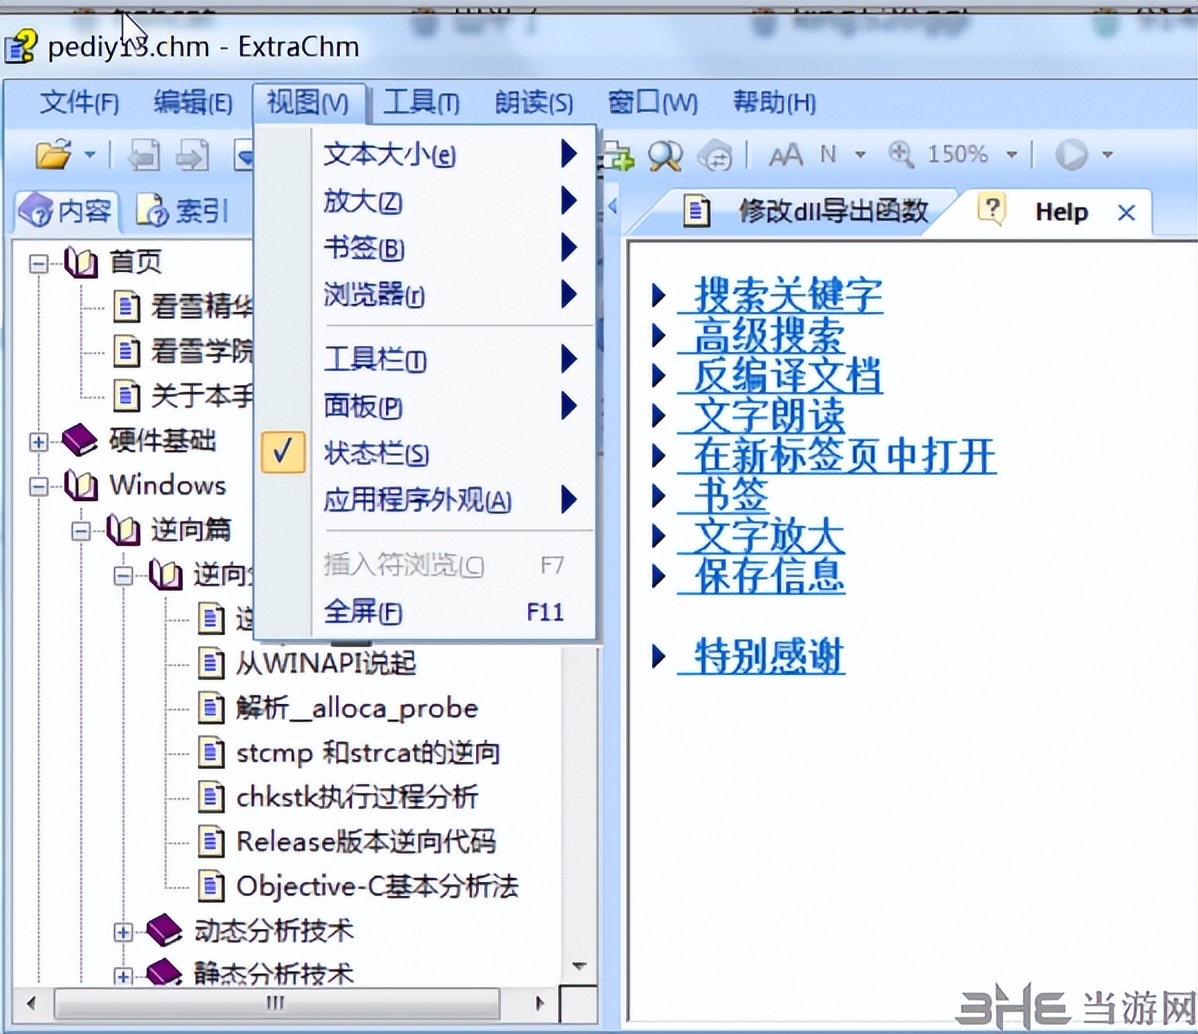Click document icon on 修改dll导出函数 tab
Image resolution: width=1198 pixels, height=1034 pixels.
[696, 211]
